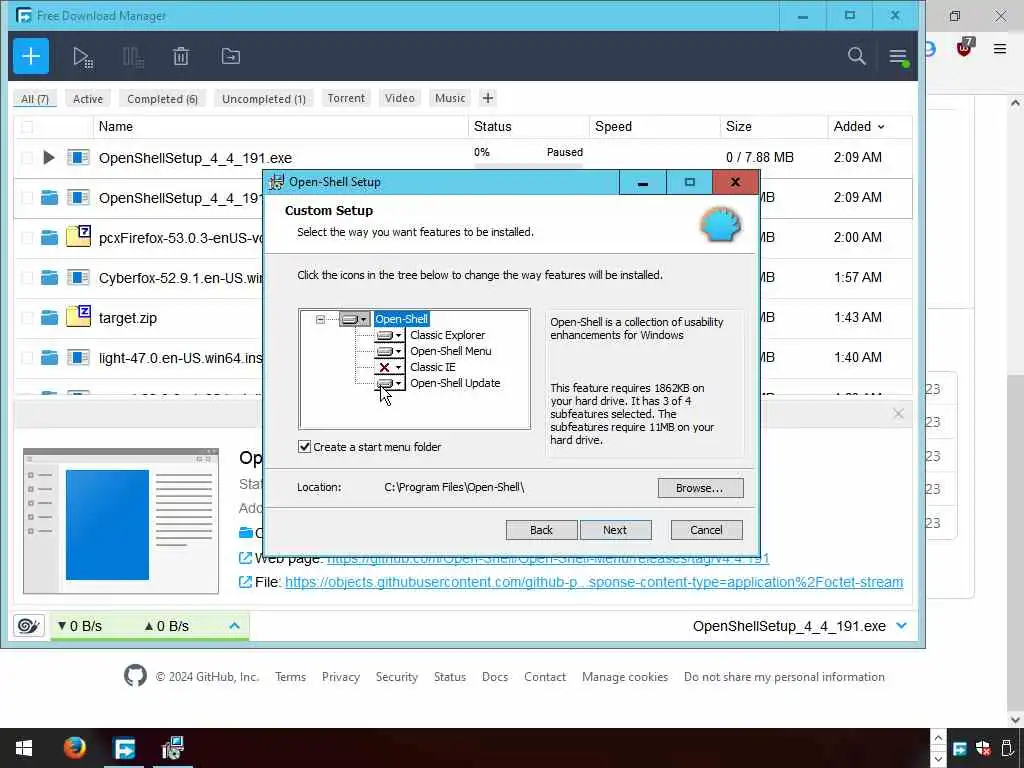Open the Free Download Manager main menu
Screen dimensions: 1024x768
(898, 57)
